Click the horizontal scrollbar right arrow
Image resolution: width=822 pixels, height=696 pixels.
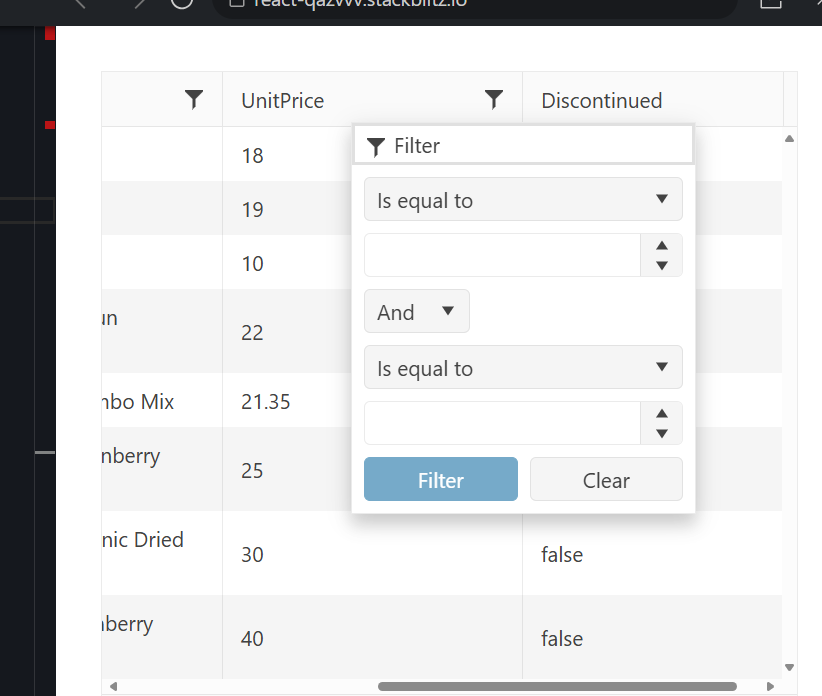pos(769,686)
